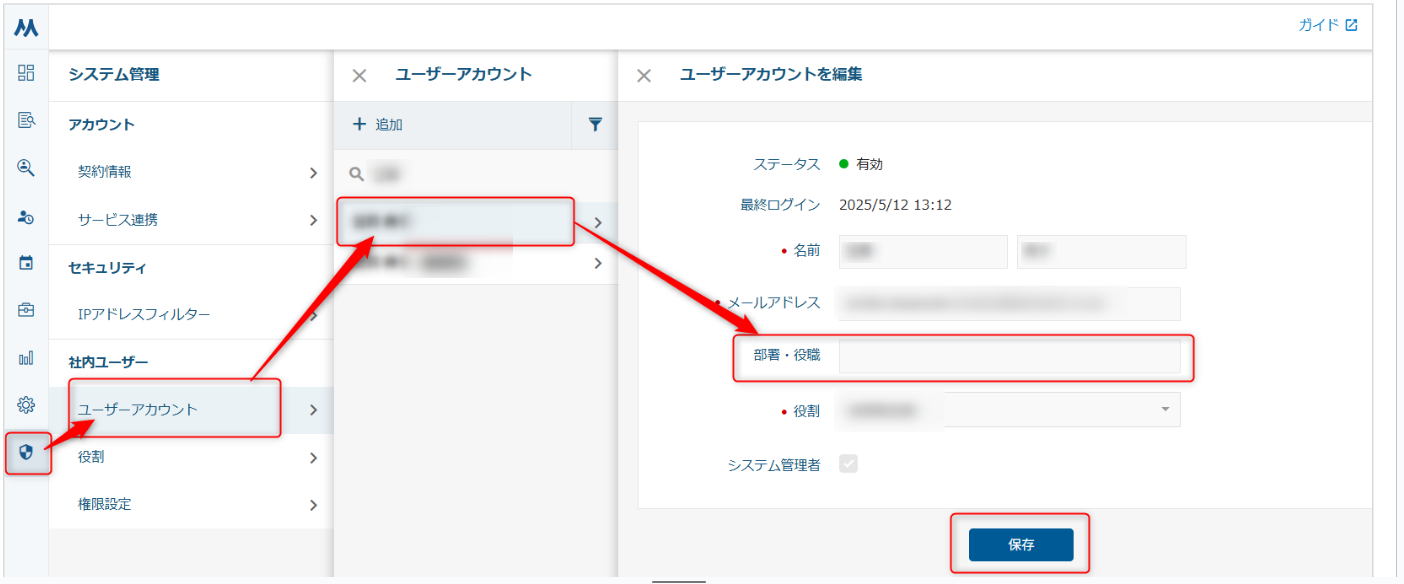This screenshot has width=1404, height=584.
Task: Close the ユーザーアカウントを編集 panel
Action: 644,75
